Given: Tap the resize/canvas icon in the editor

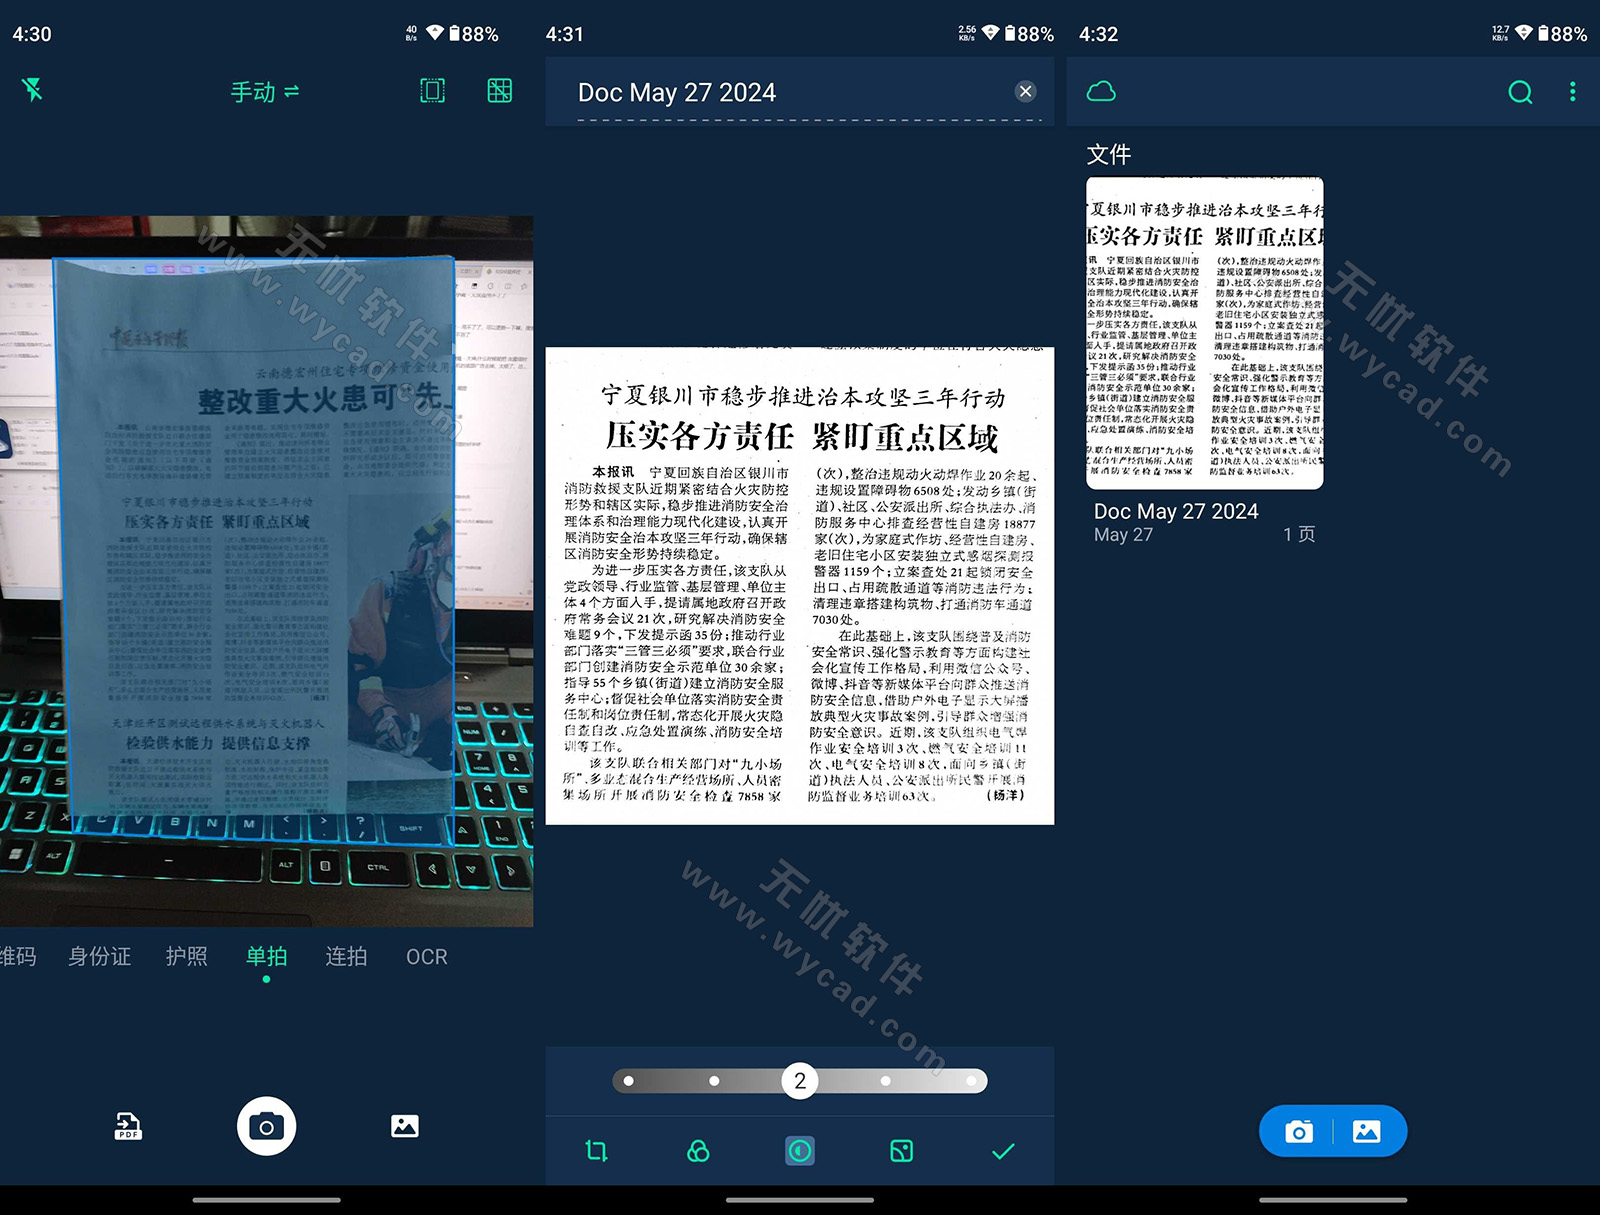Looking at the screenshot, I should coord(898,1151).
